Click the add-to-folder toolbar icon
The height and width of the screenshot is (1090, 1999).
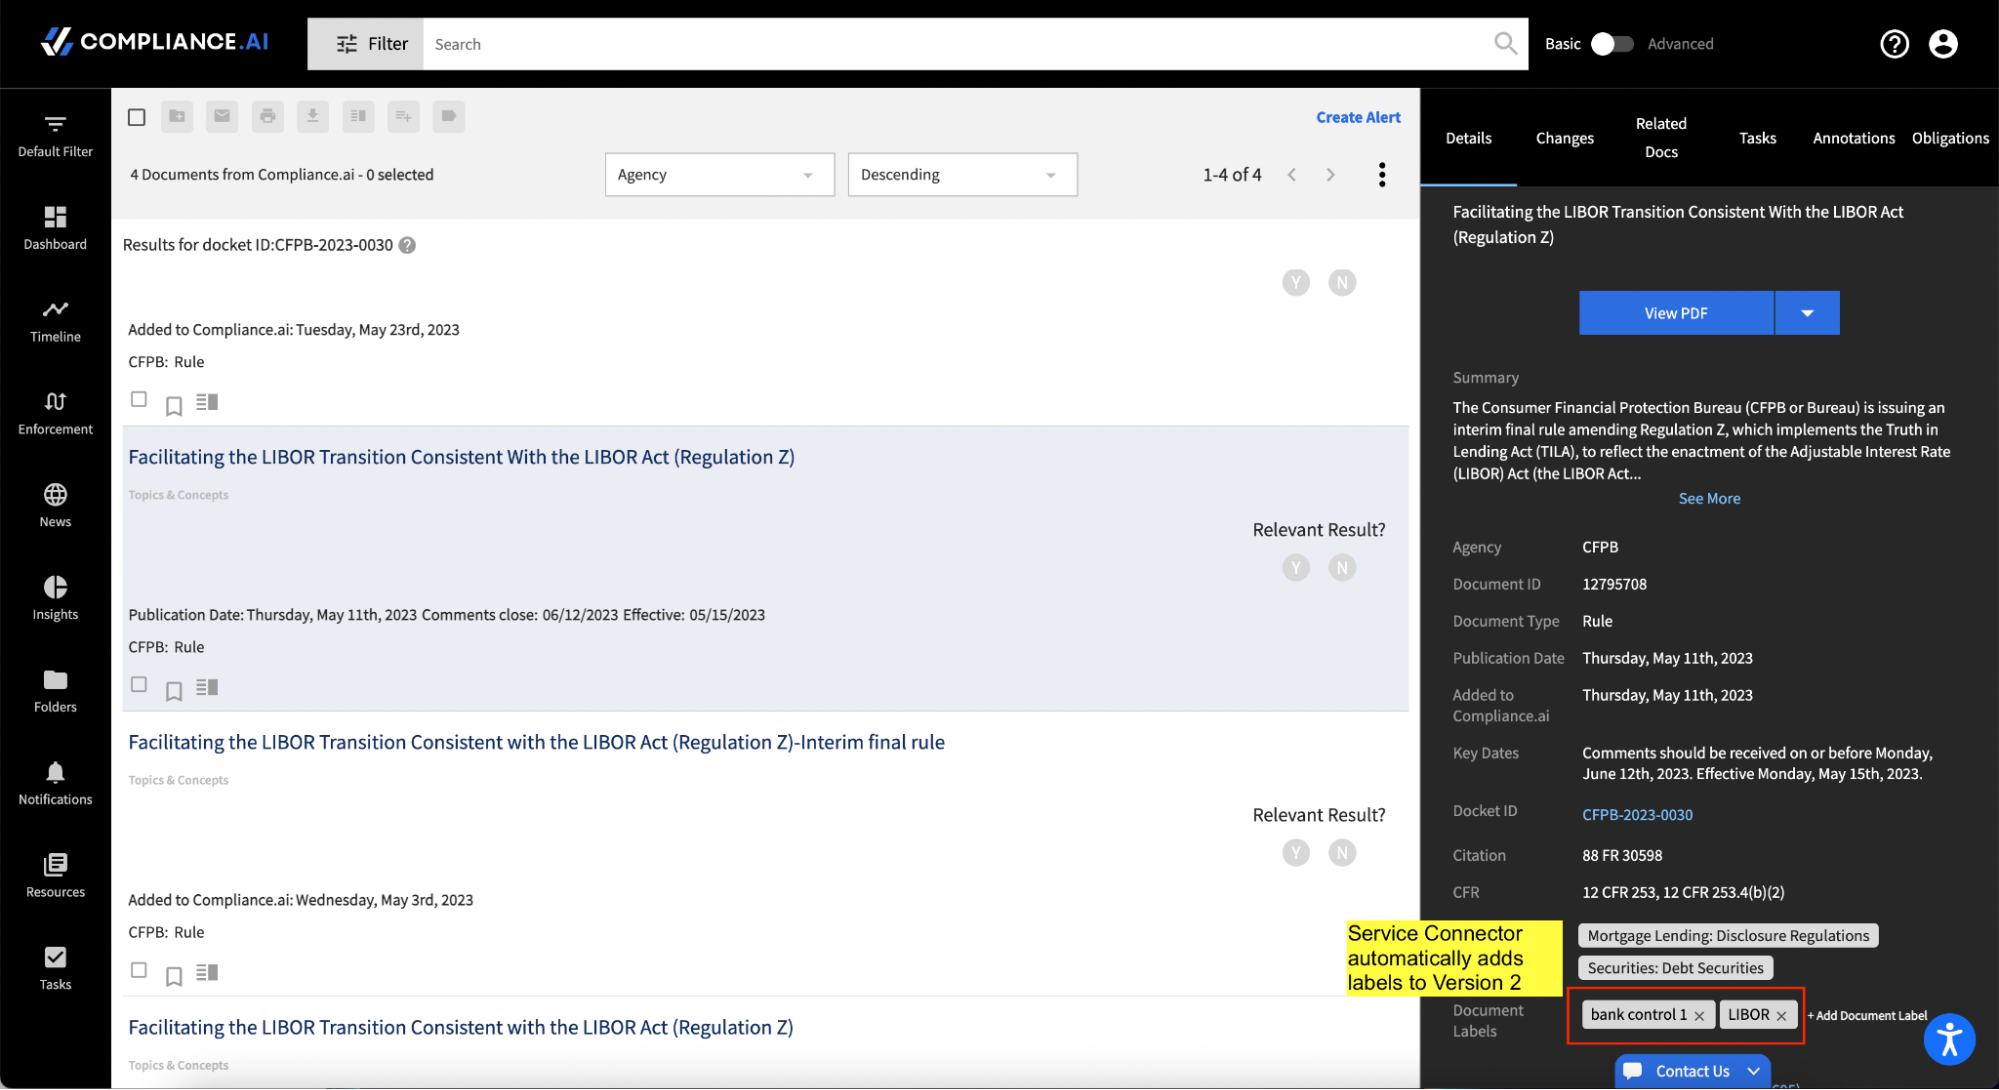click(x=177, y=116)
